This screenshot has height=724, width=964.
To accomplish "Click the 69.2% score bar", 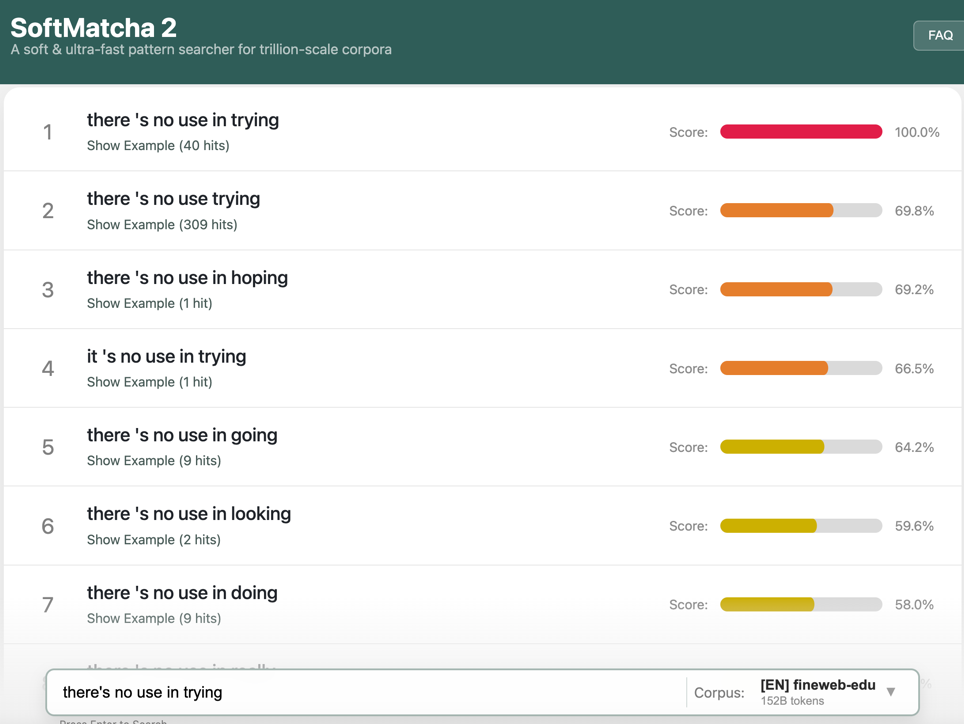I will click(x=801, y=289).
